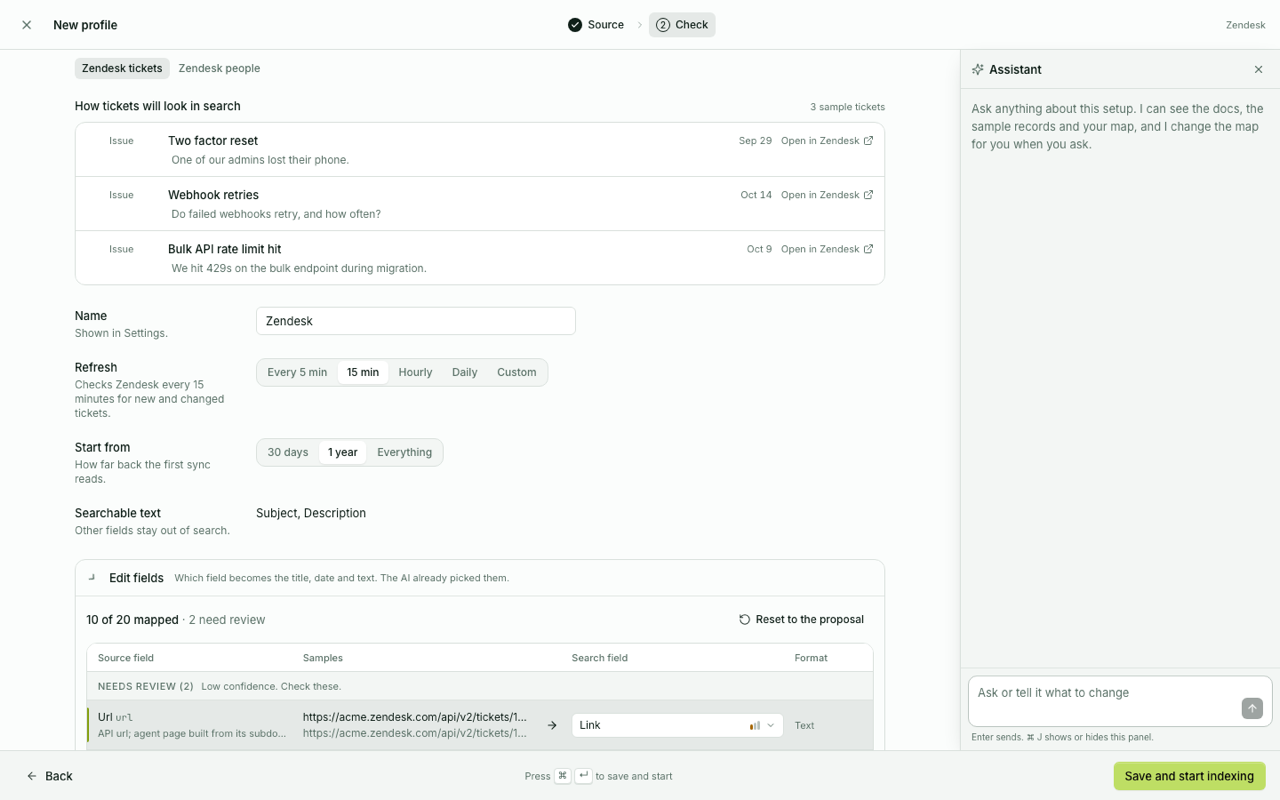Click the Bulk API rate limit hit title
The image size is (1280, 800).
click(225, 249)
